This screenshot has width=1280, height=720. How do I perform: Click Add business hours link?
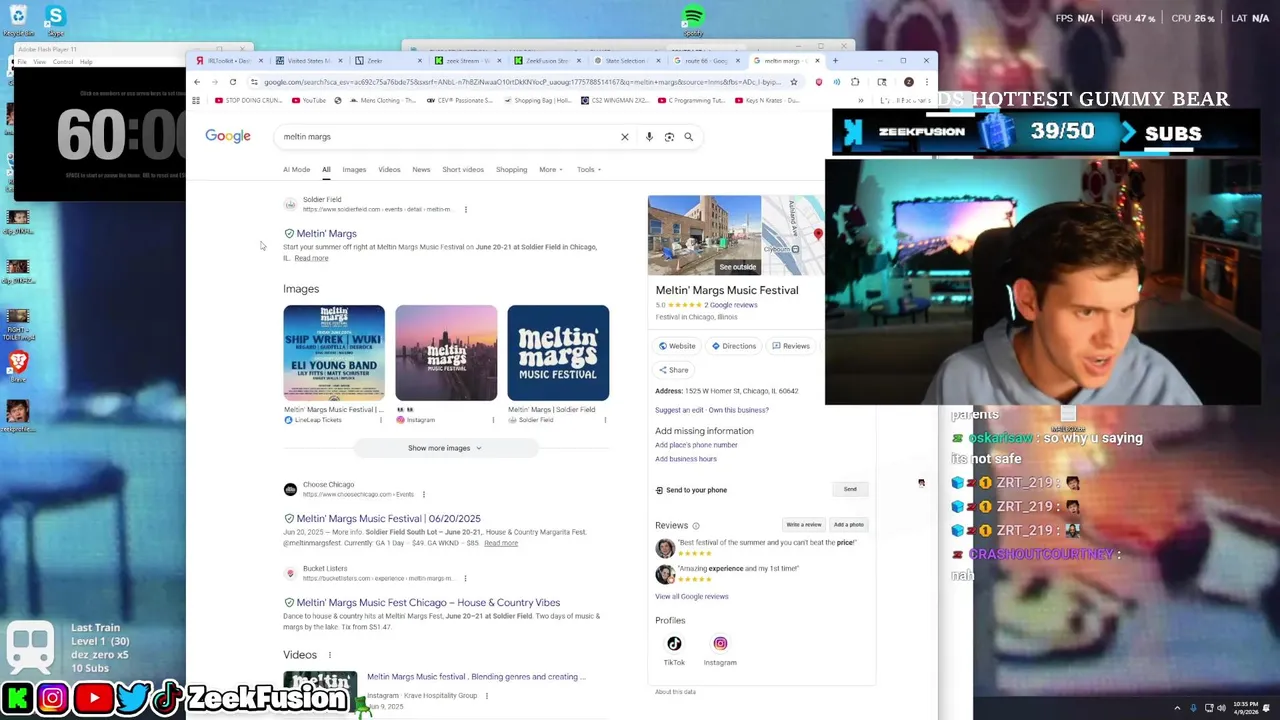pos(686,459)
